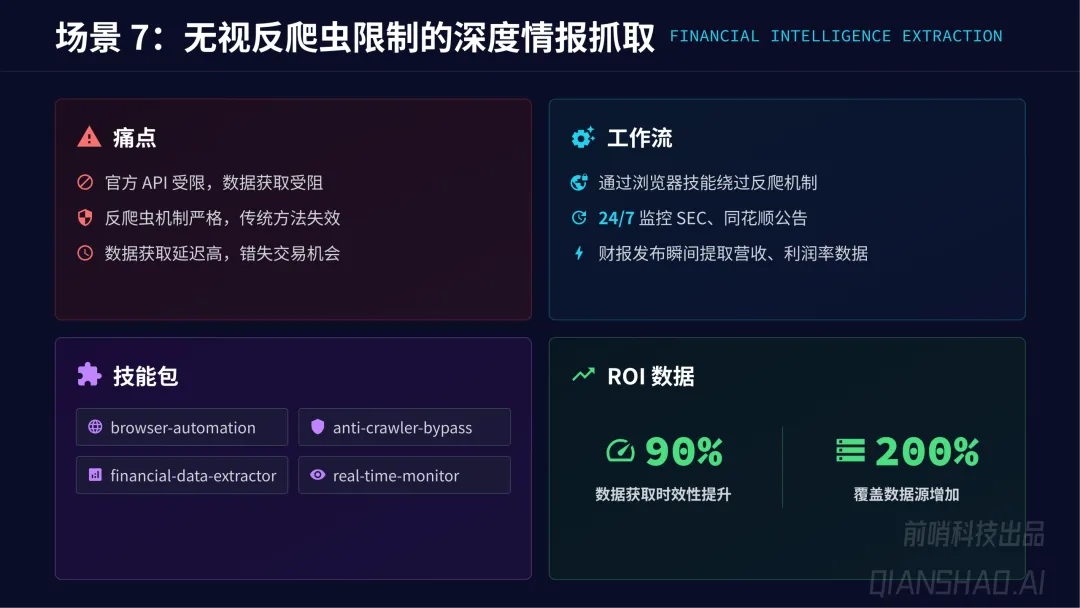
Task: Click the purple puzzle piece icon
Action: 89,375
